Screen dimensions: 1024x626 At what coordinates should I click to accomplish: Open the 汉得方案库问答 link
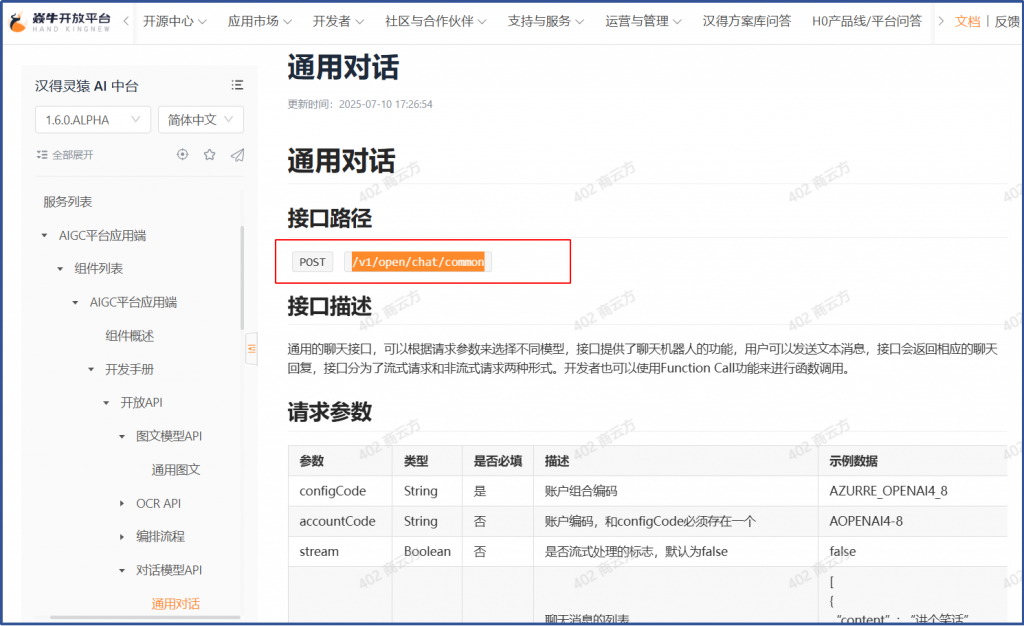(x=746, y=21)
